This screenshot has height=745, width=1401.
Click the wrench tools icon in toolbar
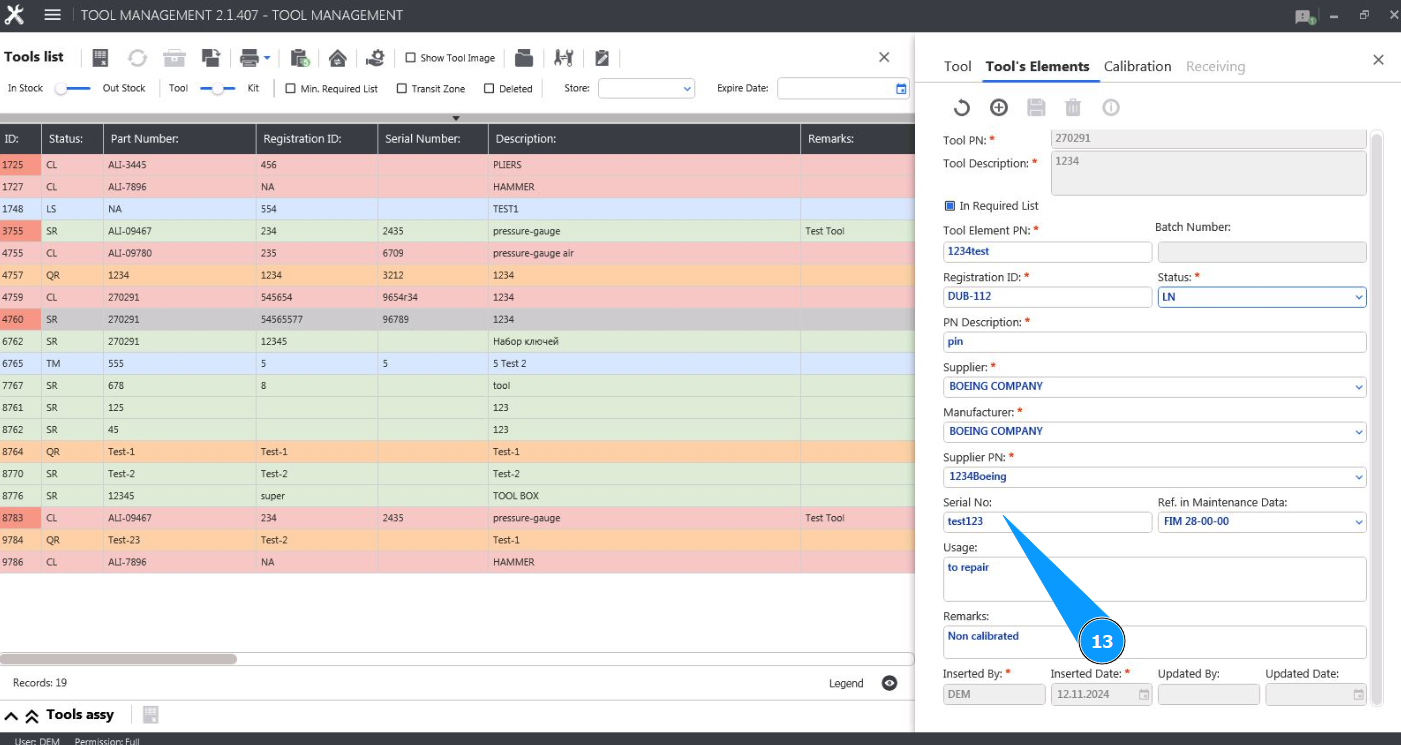tap(563, 58)
